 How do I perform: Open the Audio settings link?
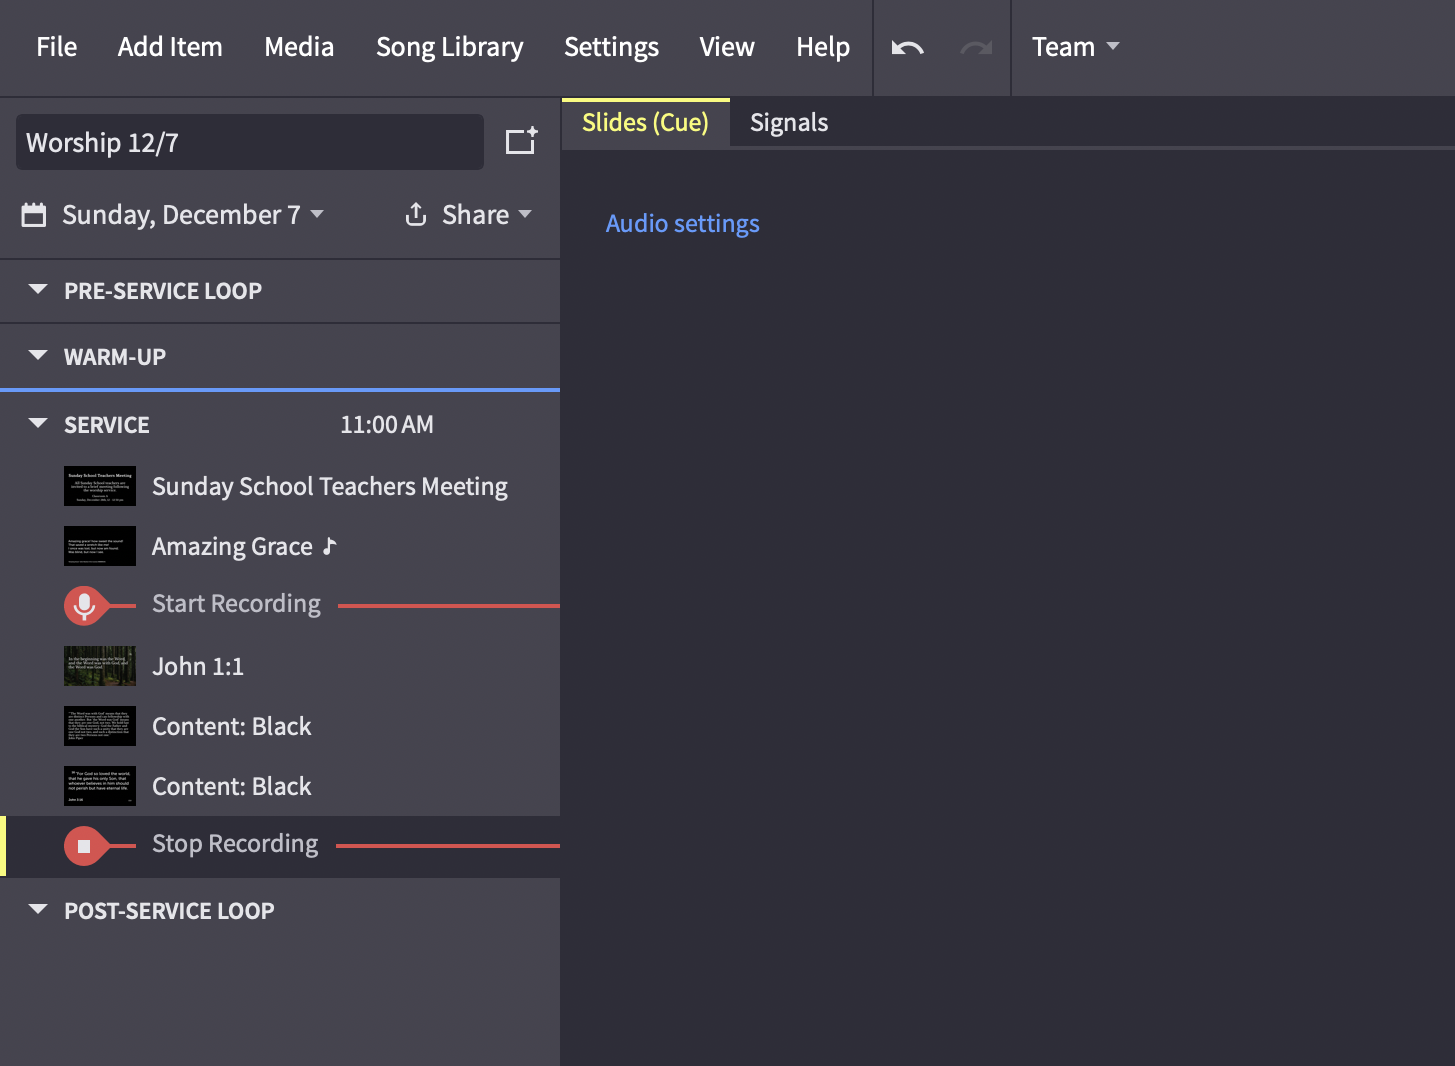point(682,224)
